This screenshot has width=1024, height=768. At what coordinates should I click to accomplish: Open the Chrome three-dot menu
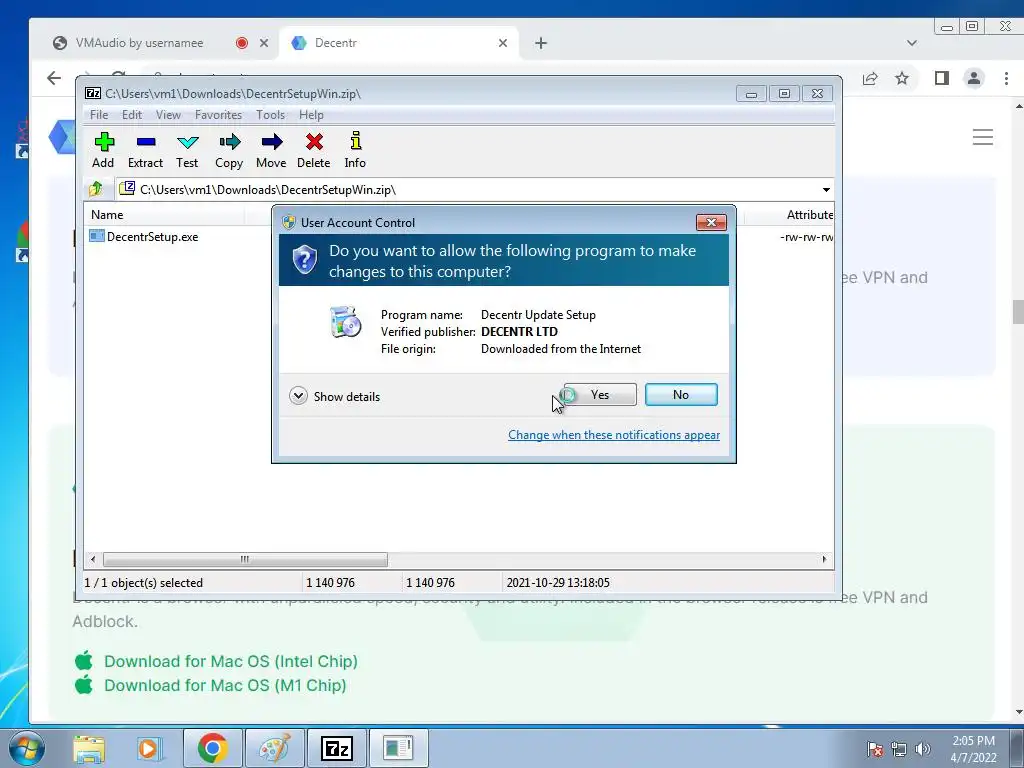[x=1006, y=78]
